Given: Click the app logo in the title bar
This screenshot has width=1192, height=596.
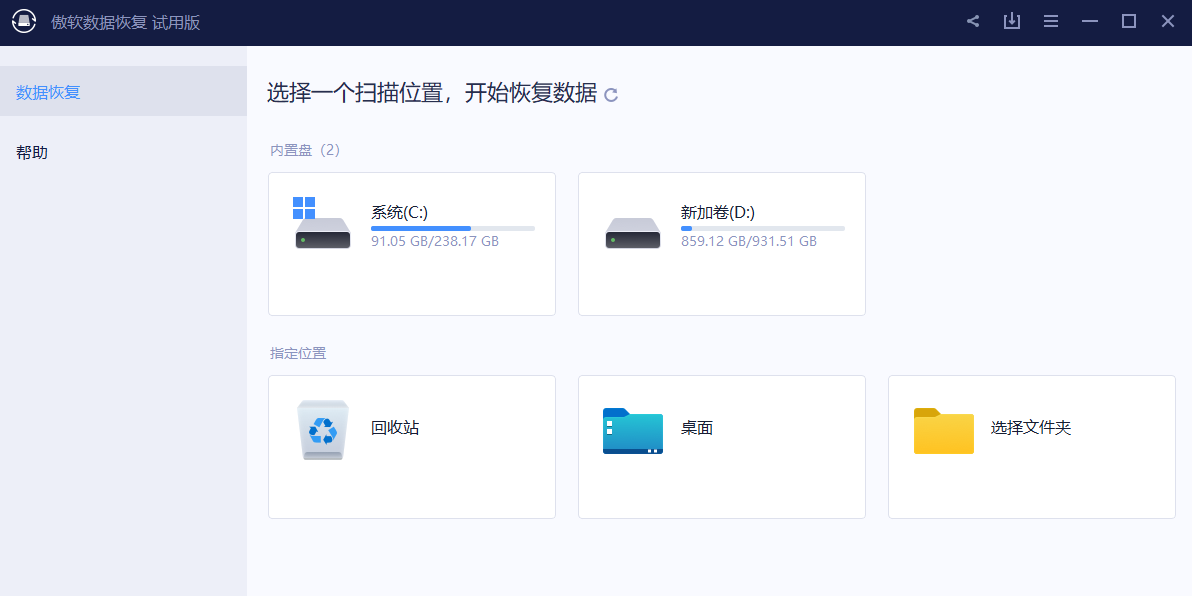Looking at the screenshot, I should (25, 21).
